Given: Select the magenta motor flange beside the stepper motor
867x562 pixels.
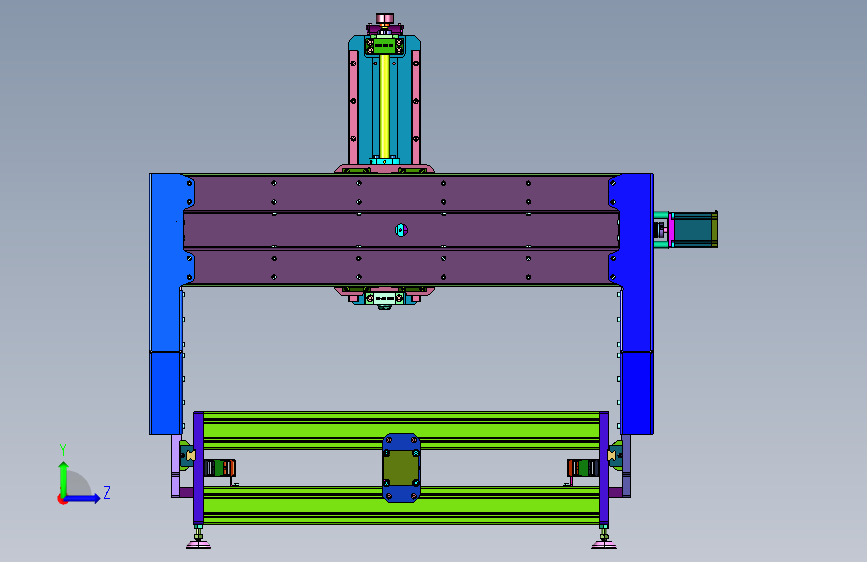Looking at the screenshot, I should point(671,230).
